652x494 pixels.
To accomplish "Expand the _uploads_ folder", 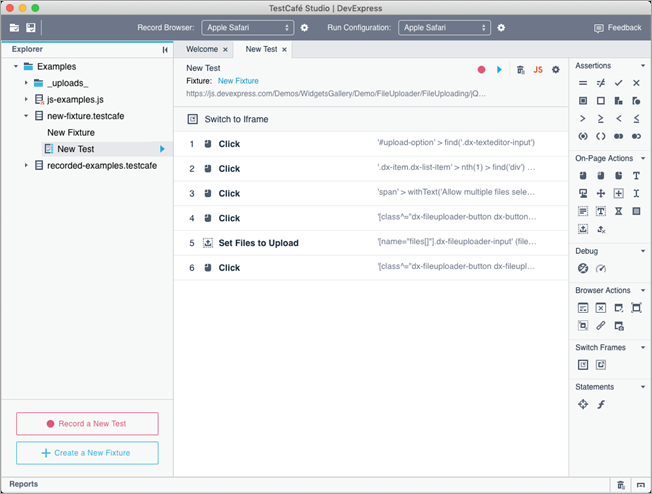I will click(27, 83).
